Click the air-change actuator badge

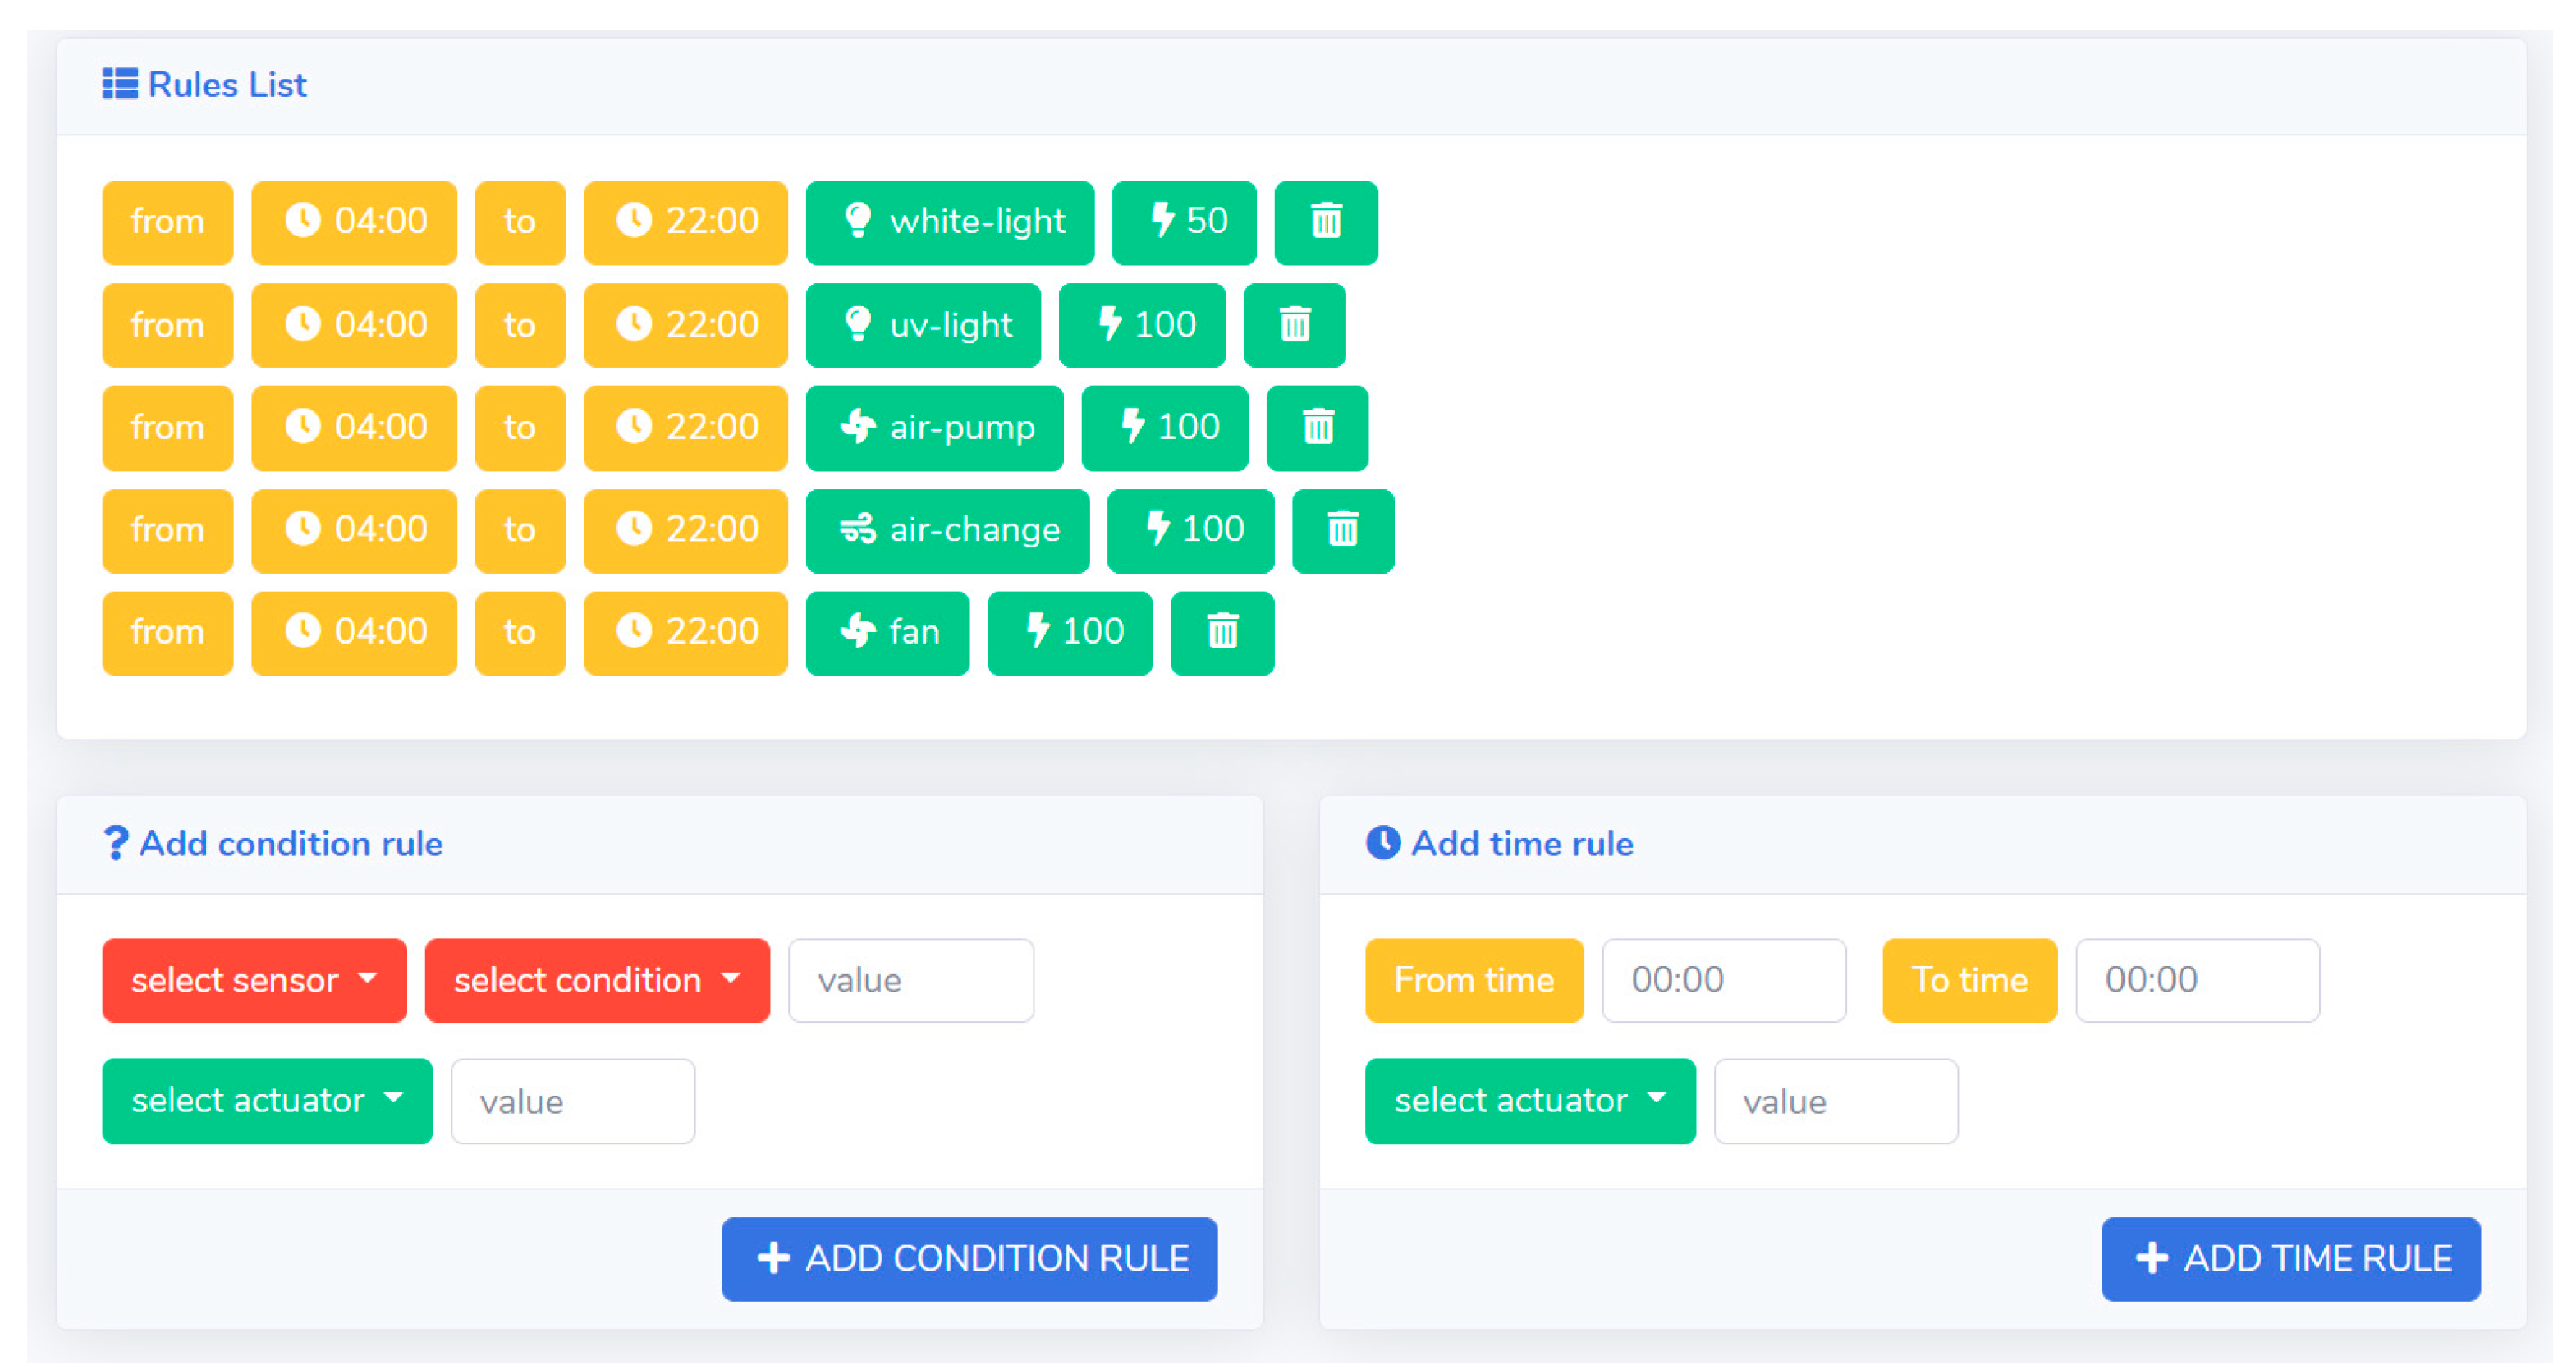(947, 530)
